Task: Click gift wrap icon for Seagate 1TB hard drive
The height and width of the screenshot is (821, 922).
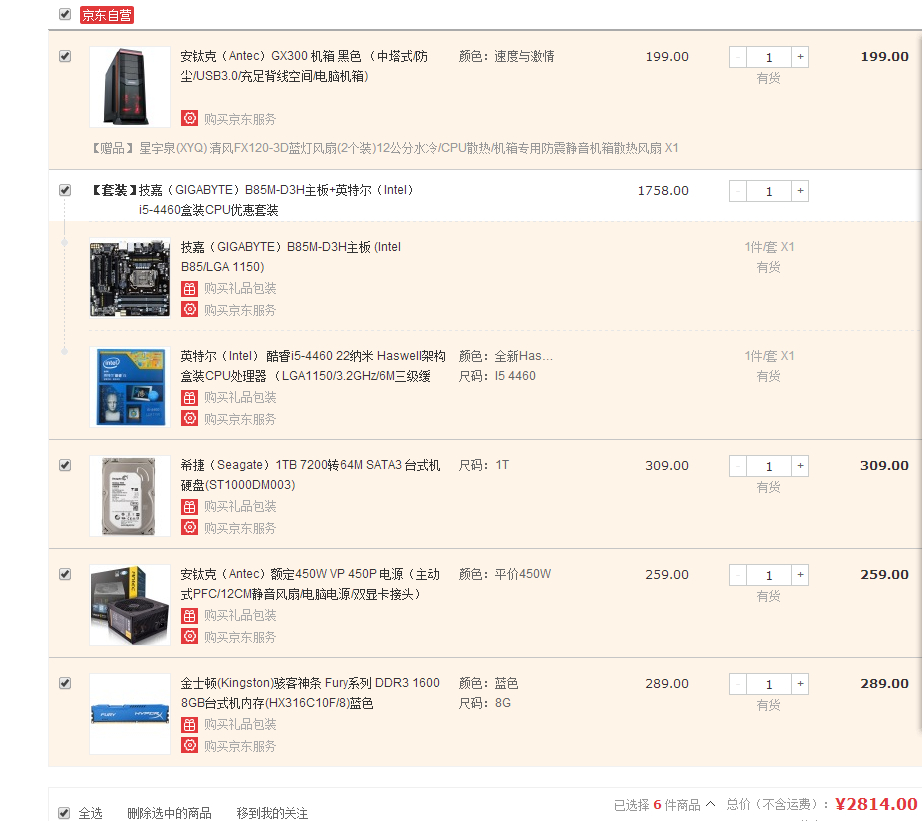Action: [x=189, y=506]
